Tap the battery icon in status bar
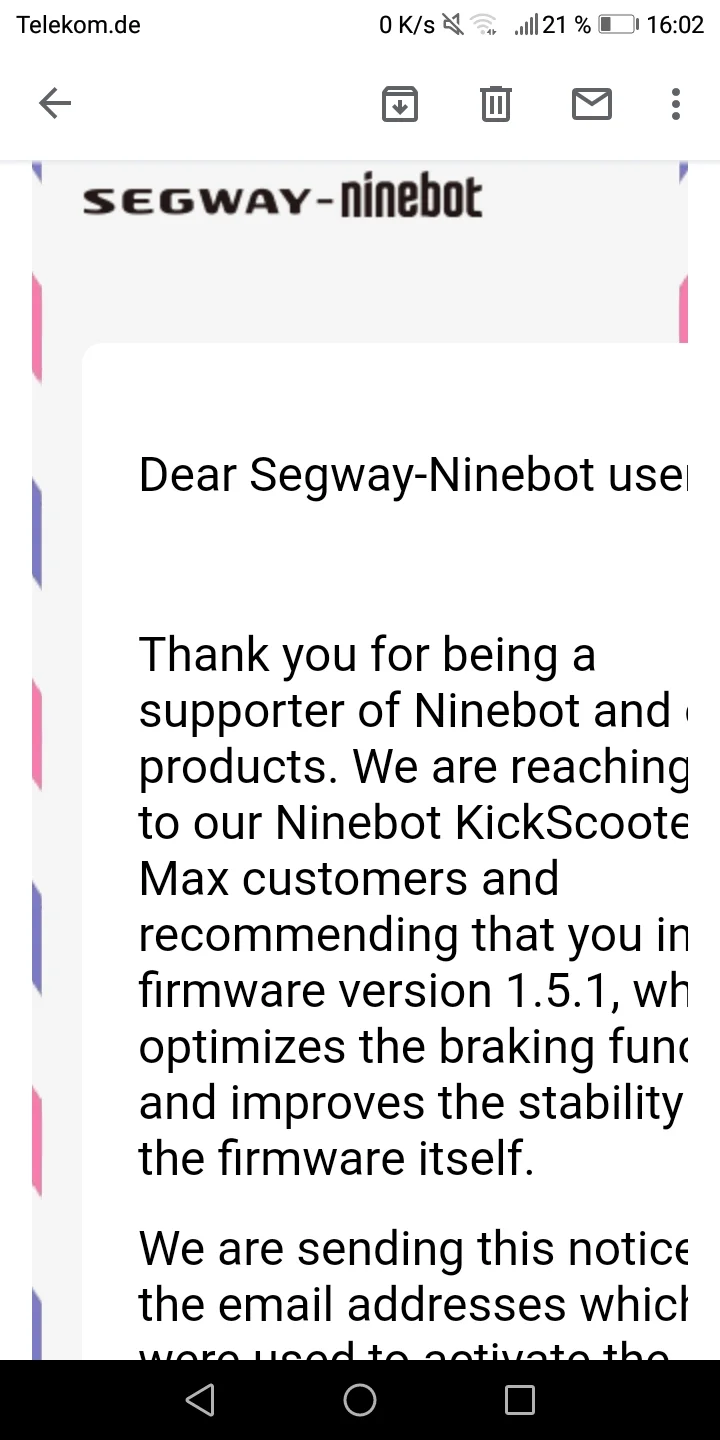The height and width of the screenshot is (1440, 720). [x=618, y=25]
